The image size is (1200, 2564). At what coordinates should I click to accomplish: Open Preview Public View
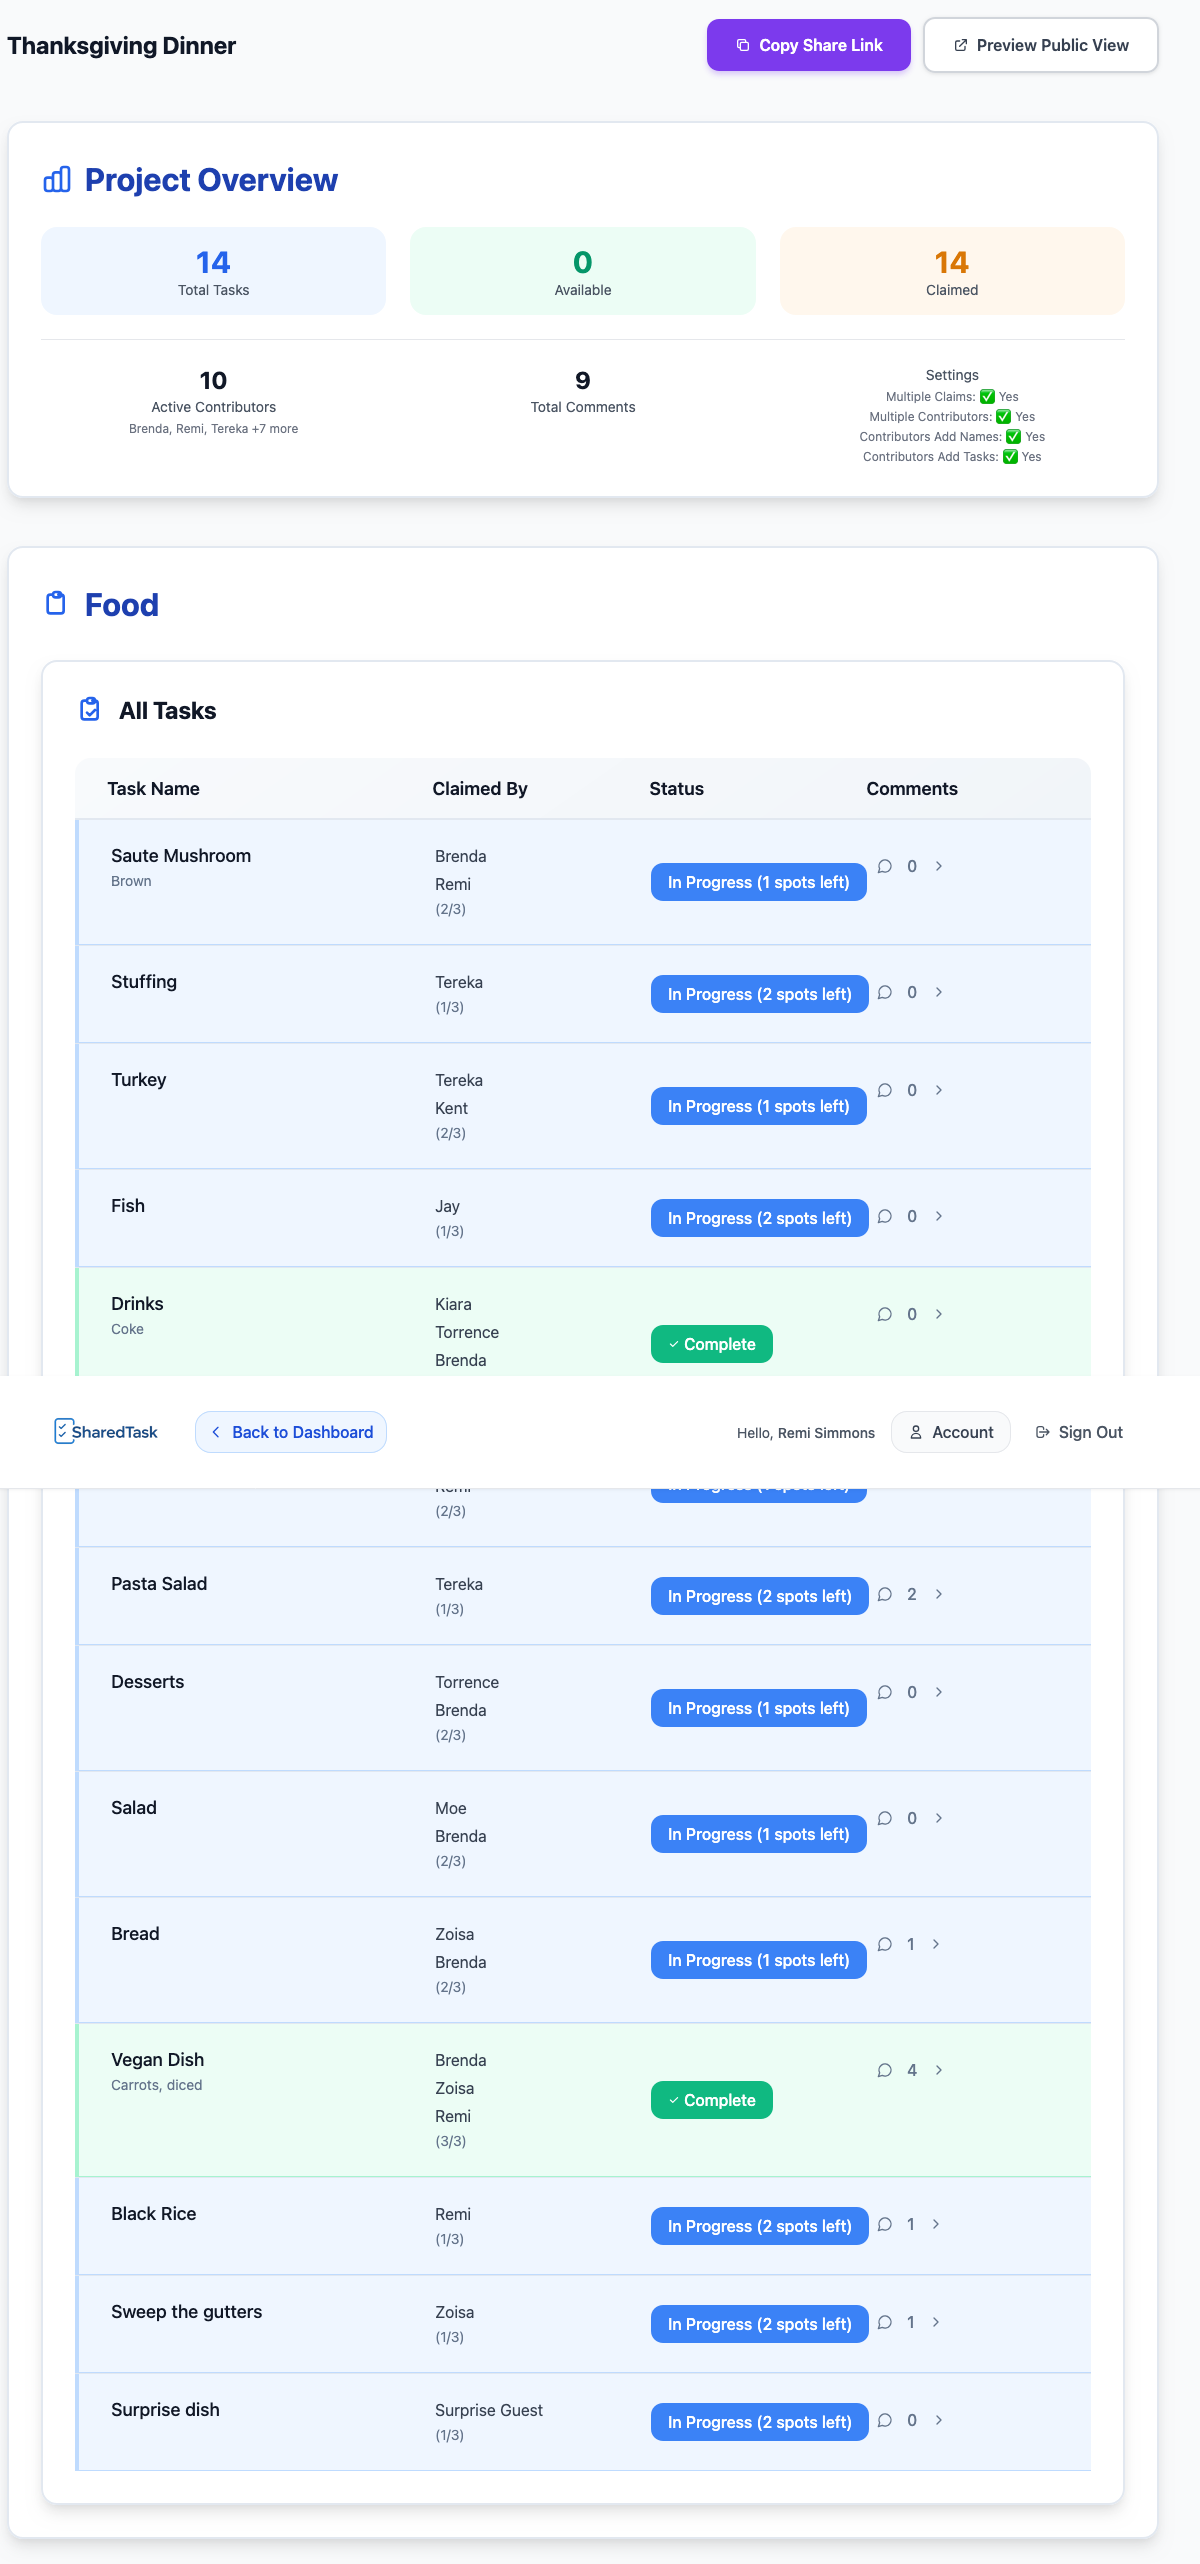(1040, 45)
